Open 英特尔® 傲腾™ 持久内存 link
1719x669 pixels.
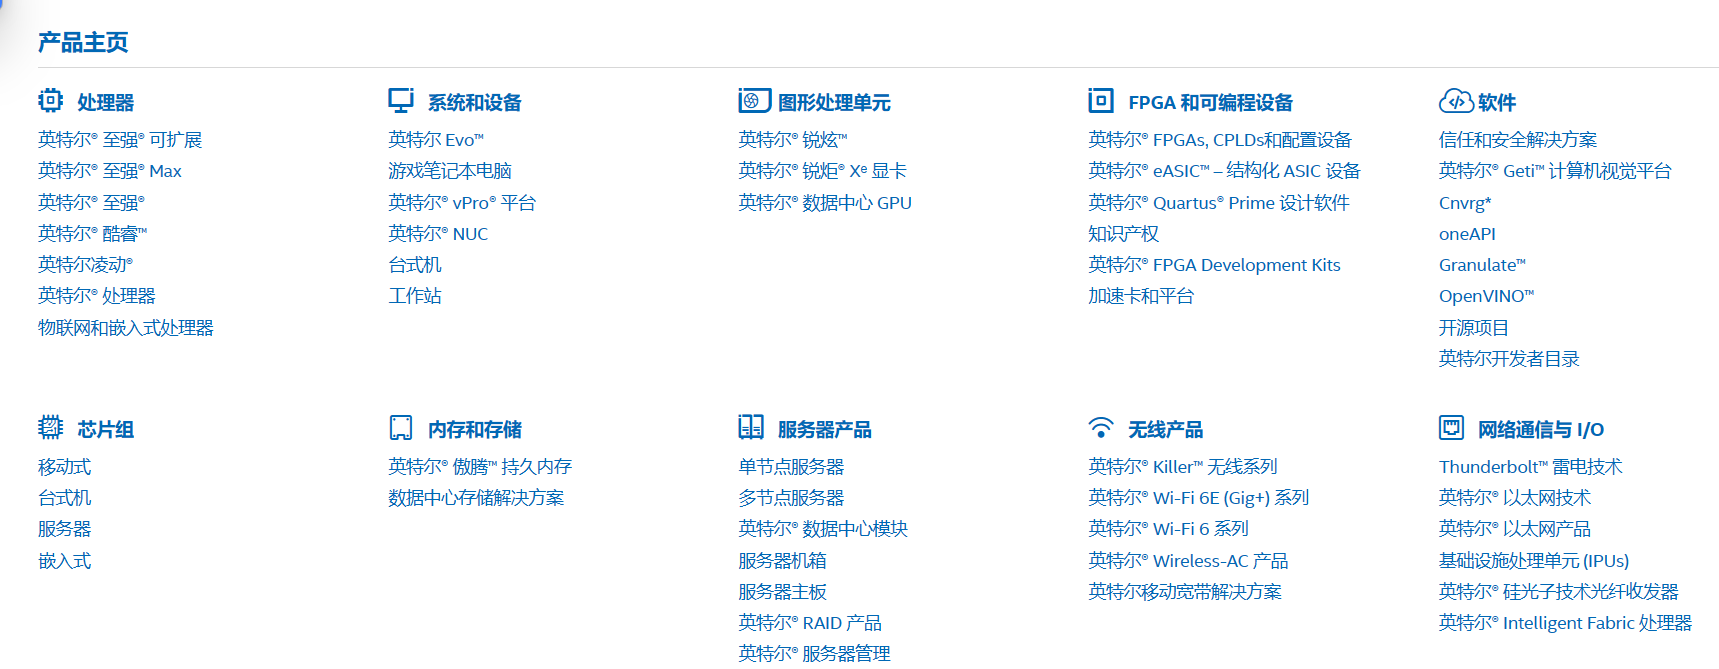point(480,467)
